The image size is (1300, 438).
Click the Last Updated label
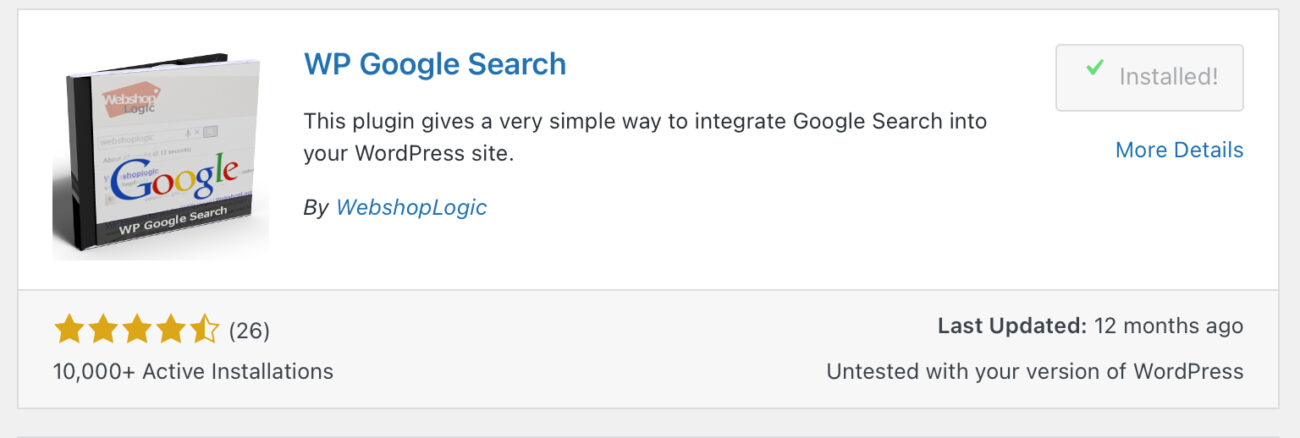[x=1012, y=326]
